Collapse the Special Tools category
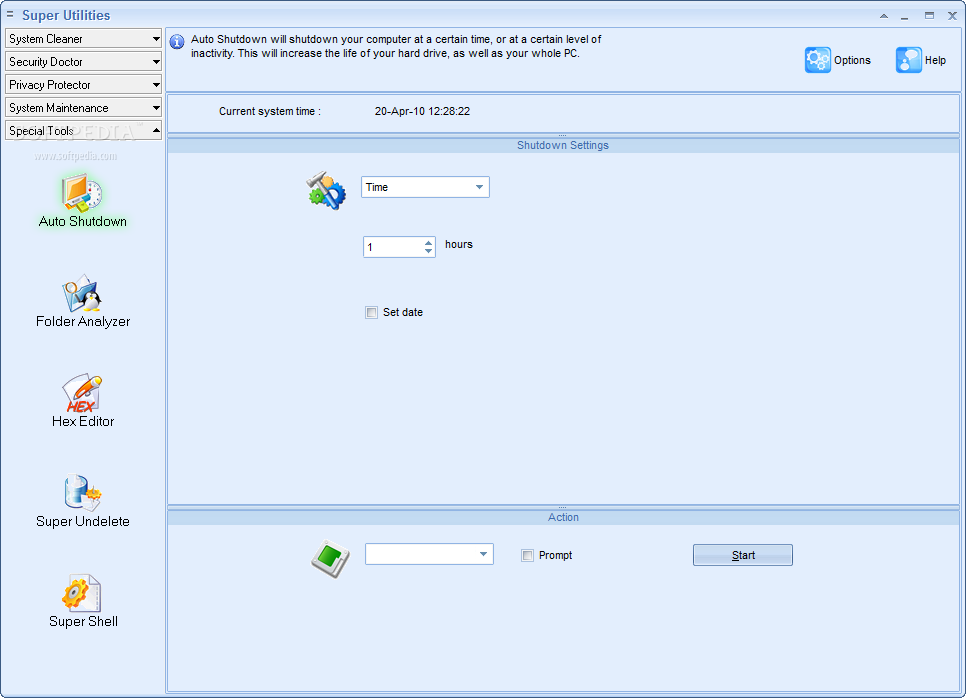The height and width of the screenshot is (698, 966). (83, 131)
